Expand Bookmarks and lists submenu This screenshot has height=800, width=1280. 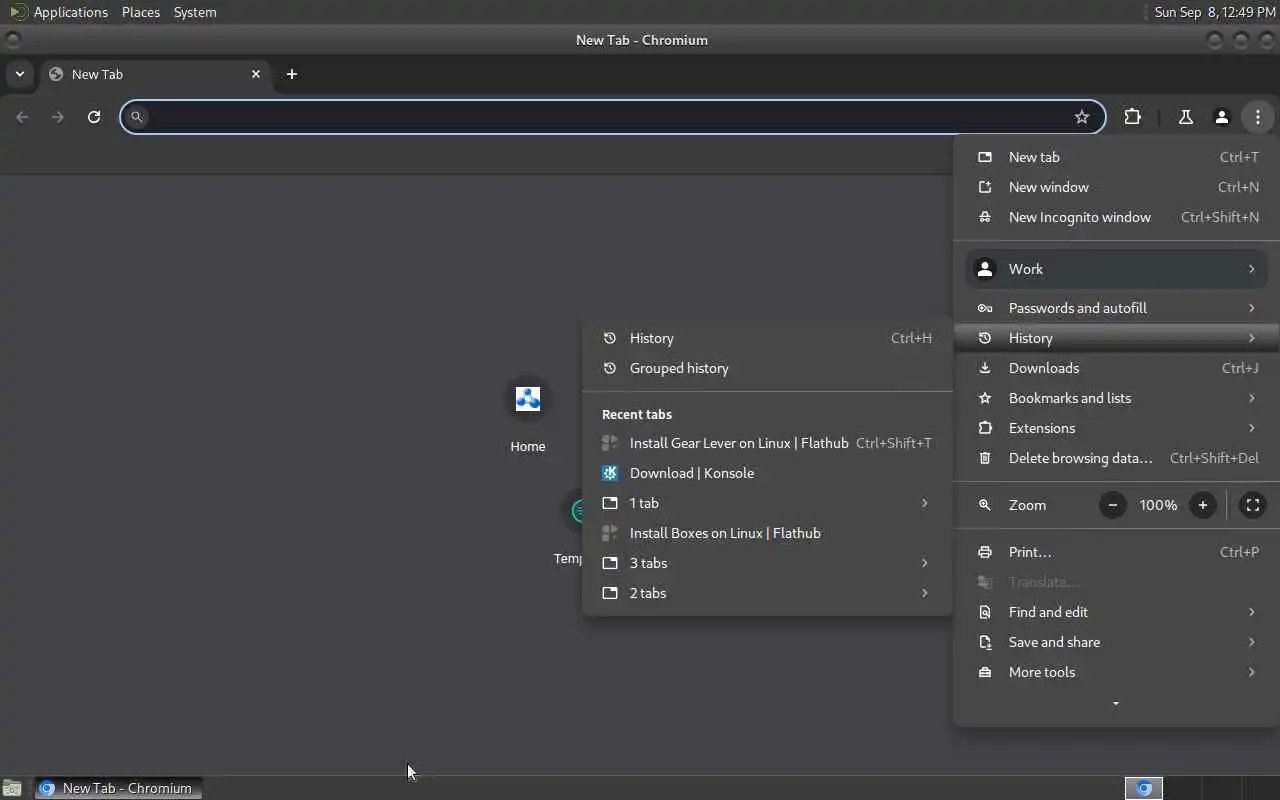pyautogui.click(x=1116, y=398)
